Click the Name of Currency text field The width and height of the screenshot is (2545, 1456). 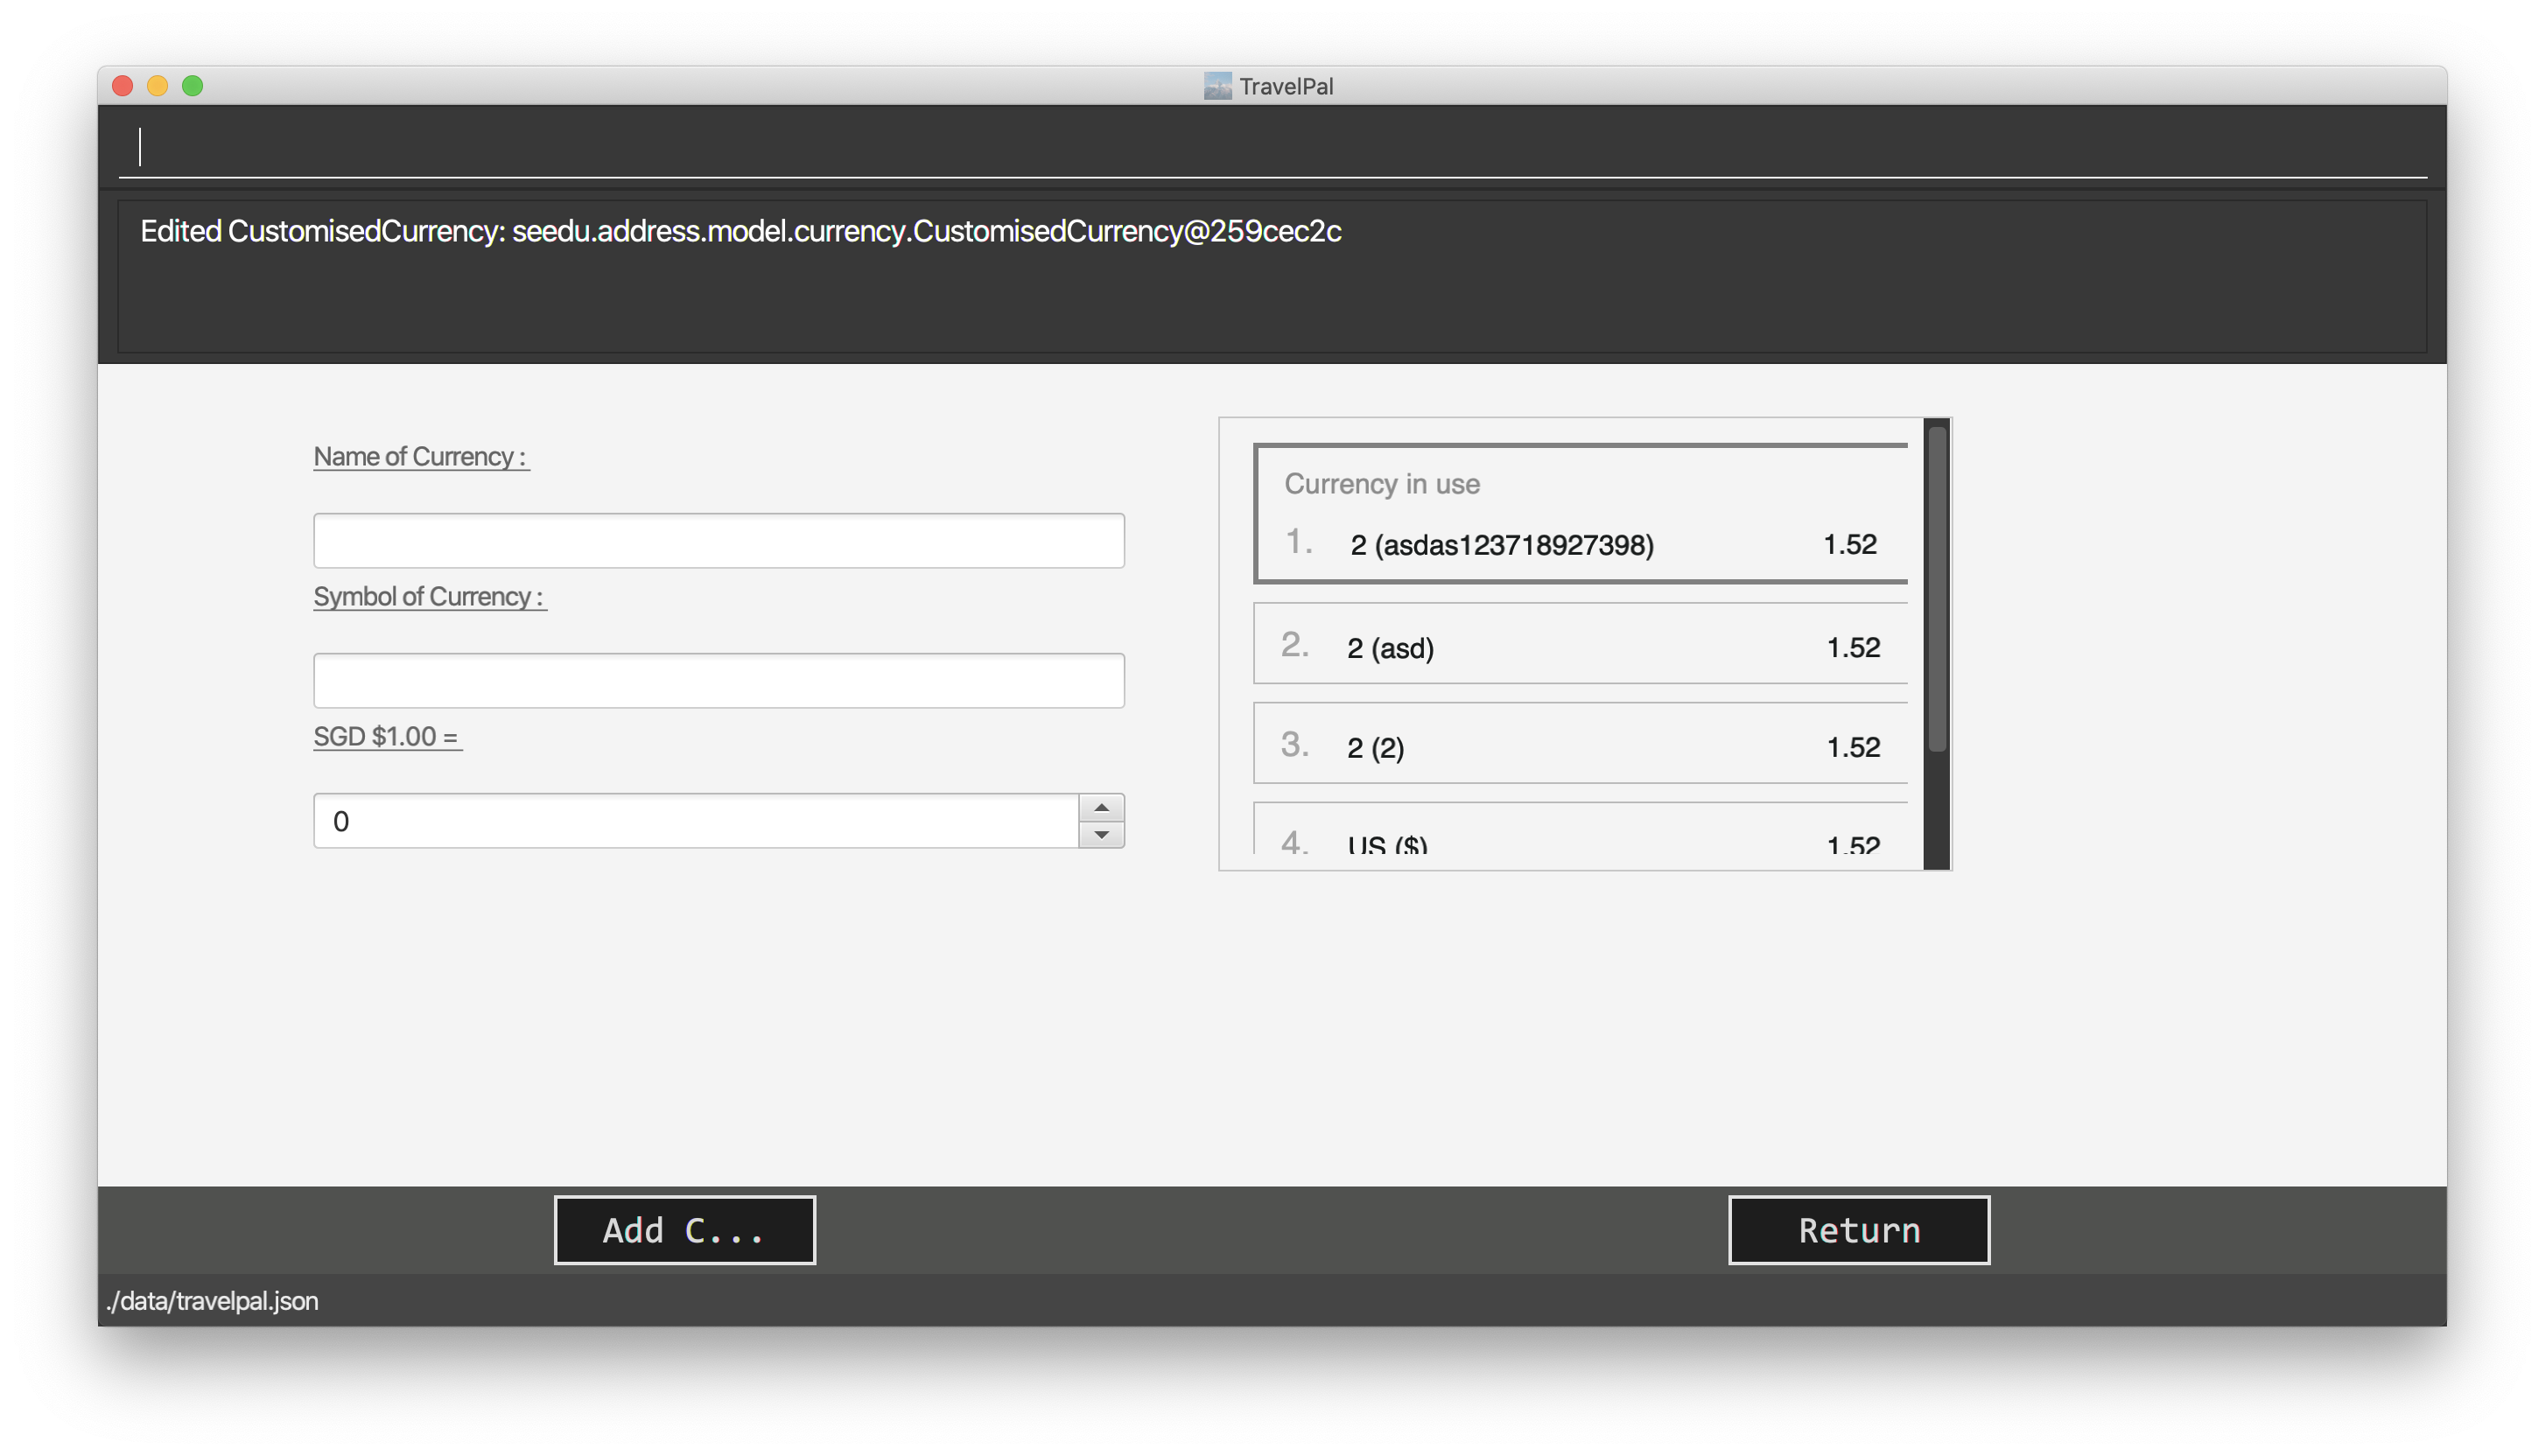tap(718, 541)
